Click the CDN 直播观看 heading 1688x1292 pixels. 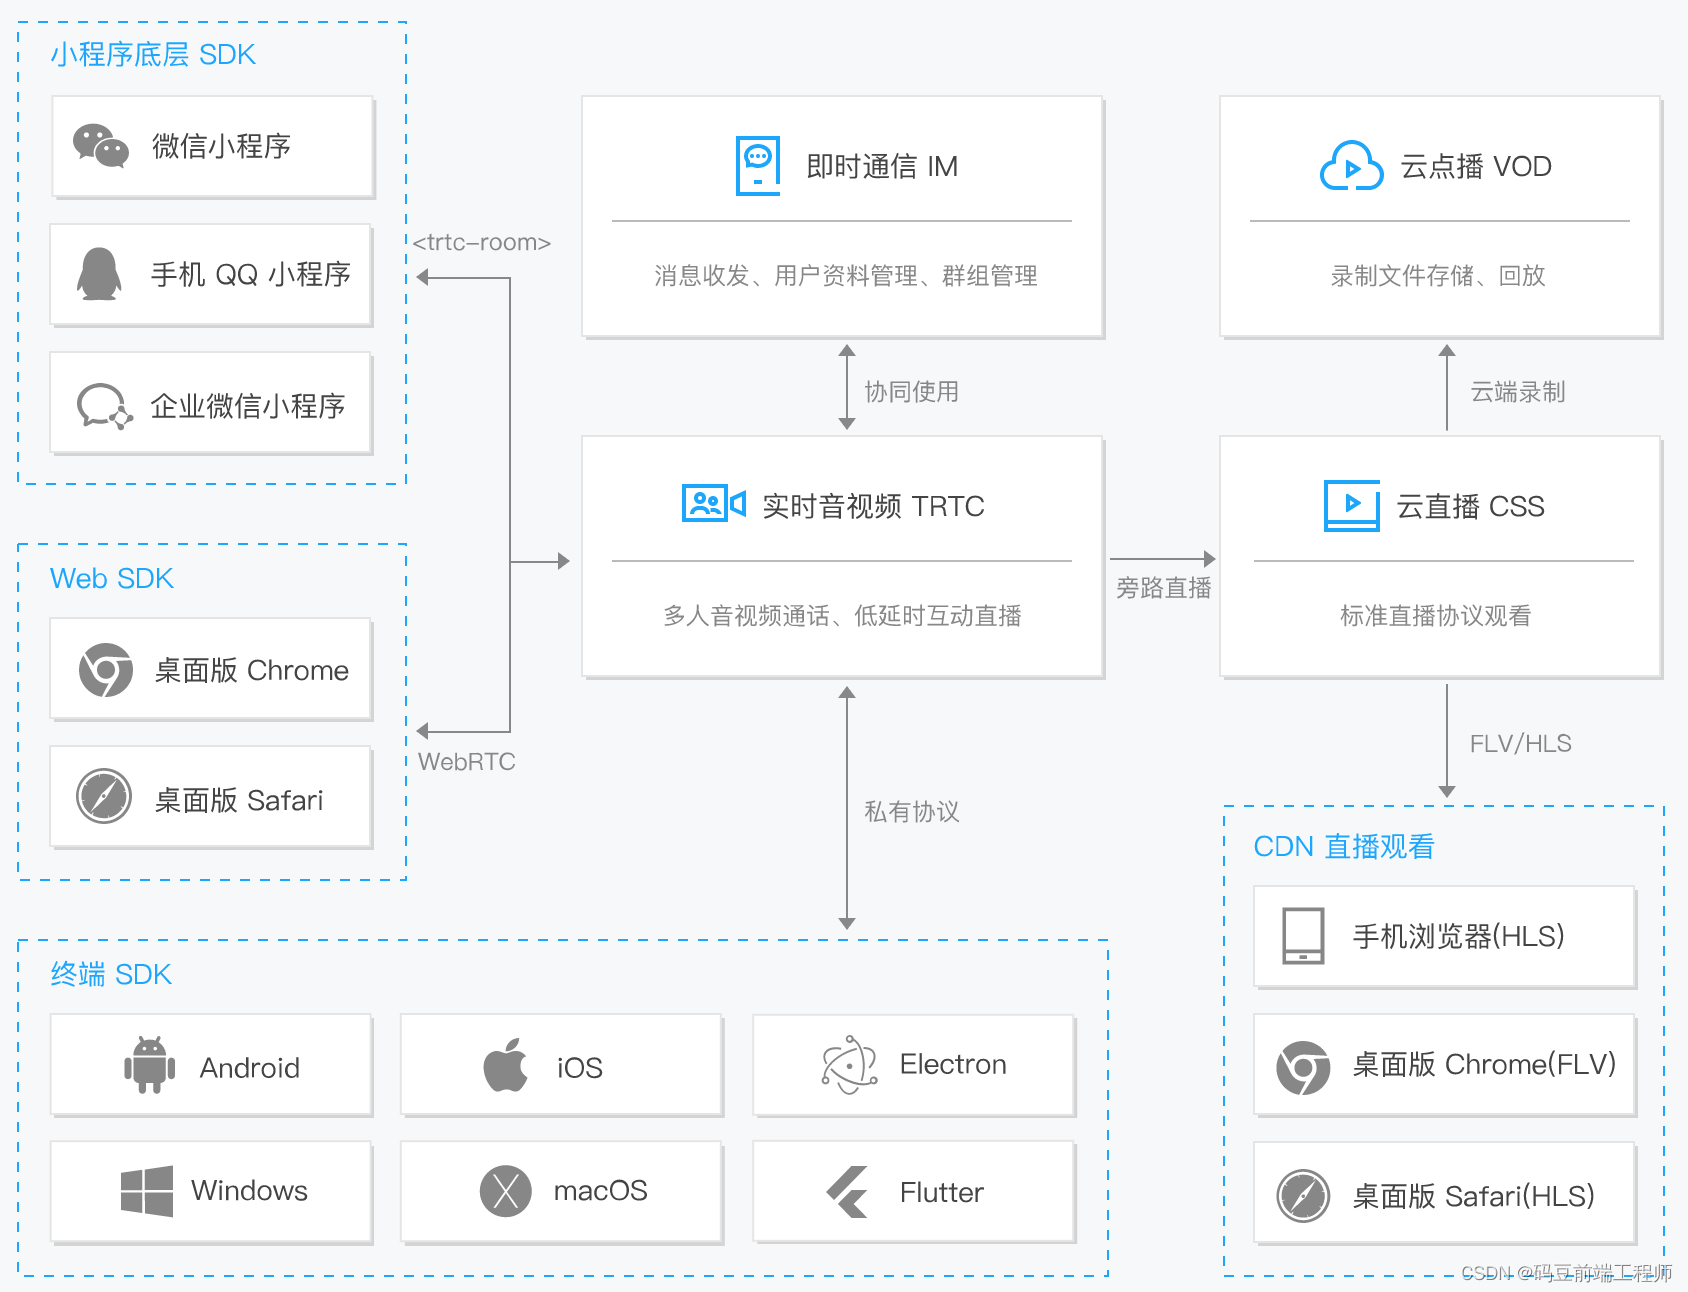[1344, 846]
